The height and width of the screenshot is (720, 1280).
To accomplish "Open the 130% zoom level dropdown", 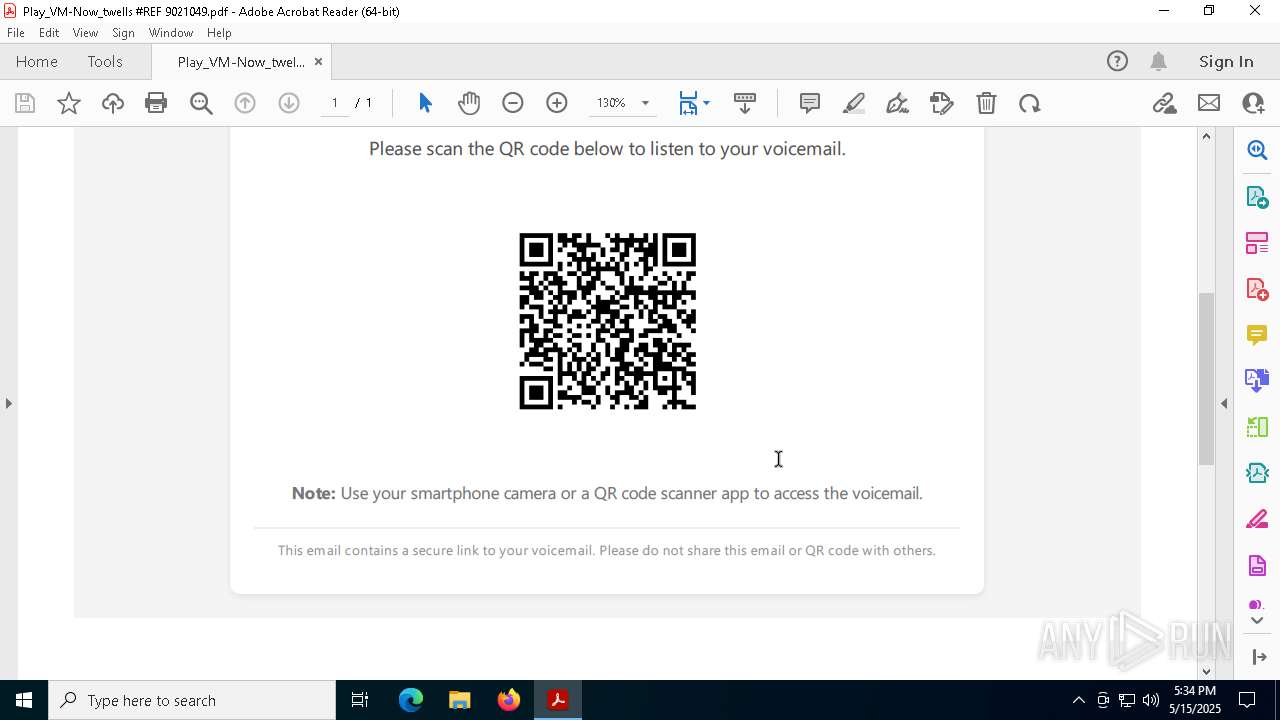I will click(645, 103).
